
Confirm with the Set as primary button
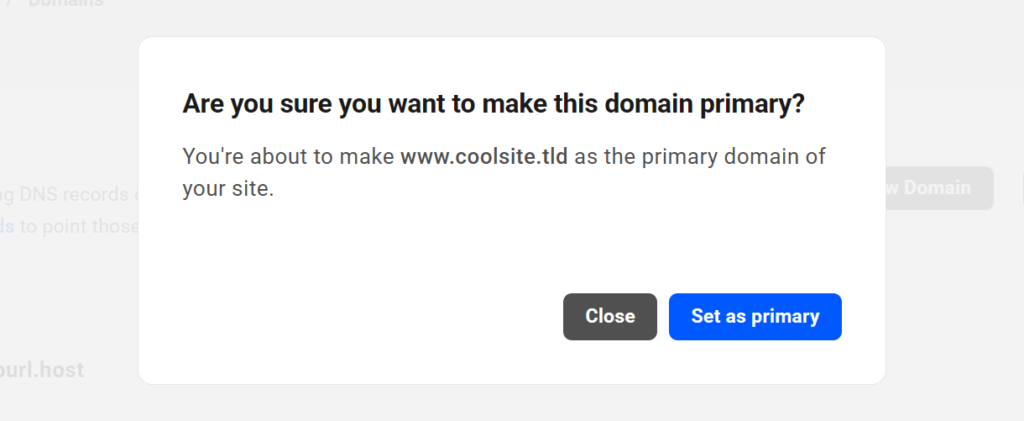[755, 317]
